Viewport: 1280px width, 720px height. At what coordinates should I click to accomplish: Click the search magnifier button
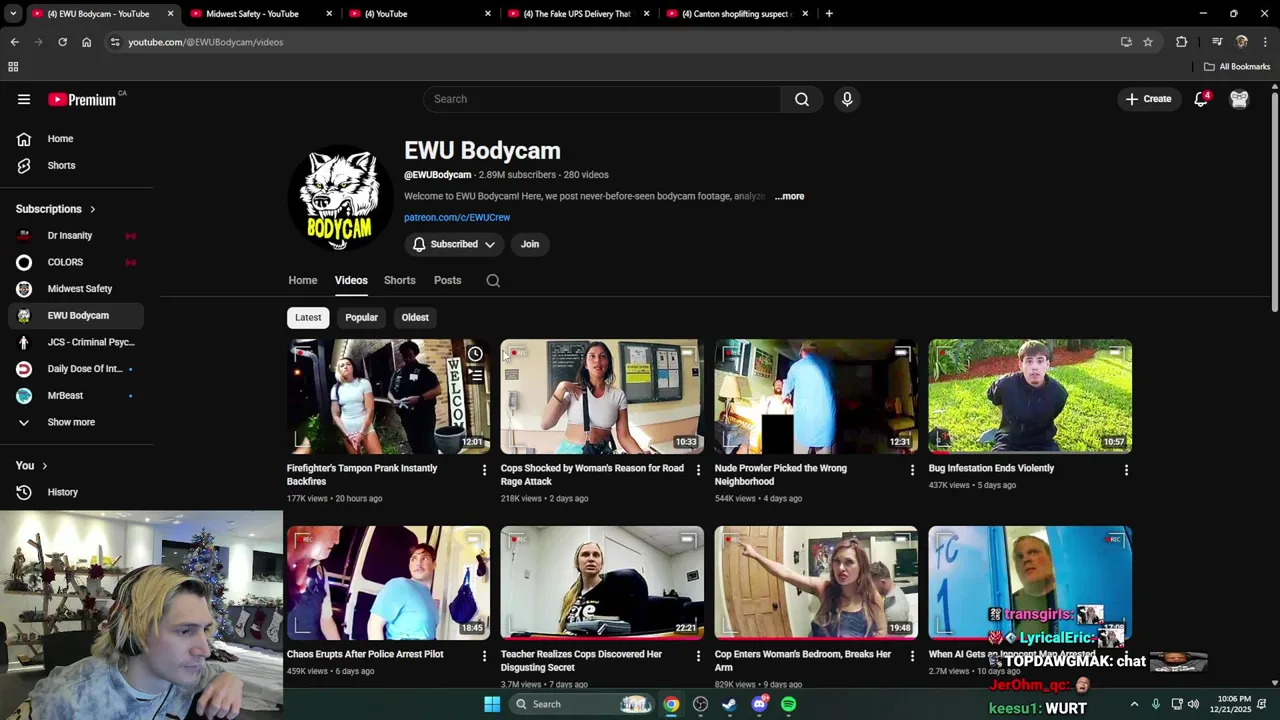click(802, 99)
